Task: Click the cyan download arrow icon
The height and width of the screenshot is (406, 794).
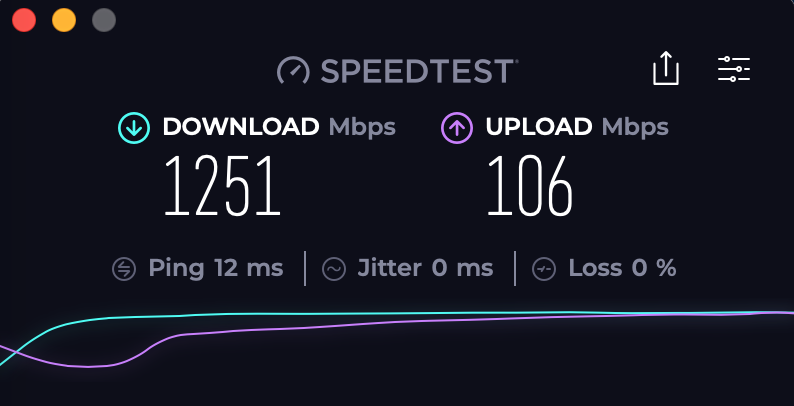Action: click(134, 128)
